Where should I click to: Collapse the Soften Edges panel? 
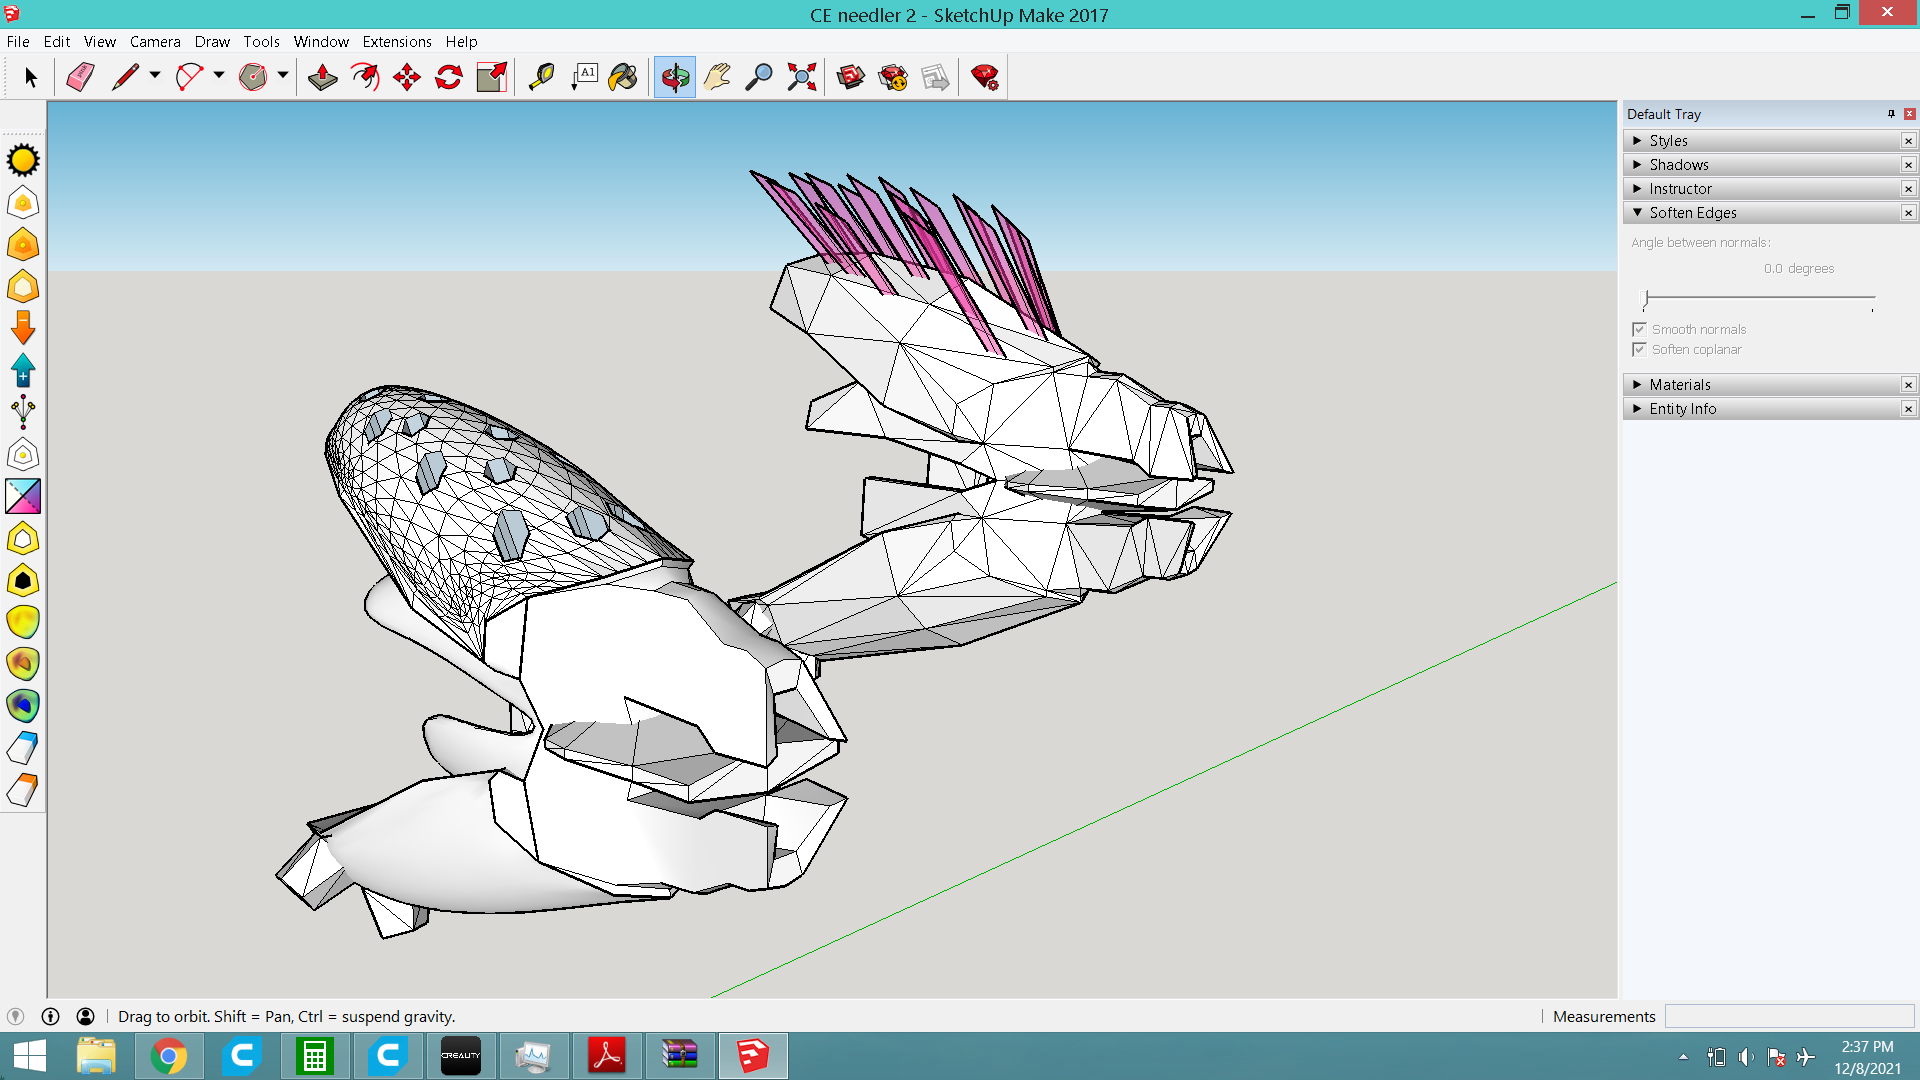1692,213
